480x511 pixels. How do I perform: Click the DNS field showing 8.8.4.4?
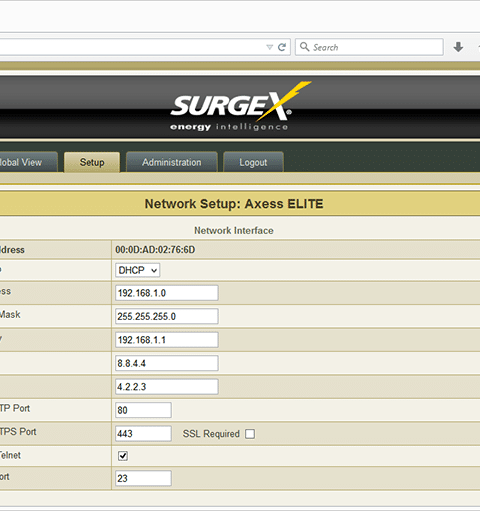[167, 363]
